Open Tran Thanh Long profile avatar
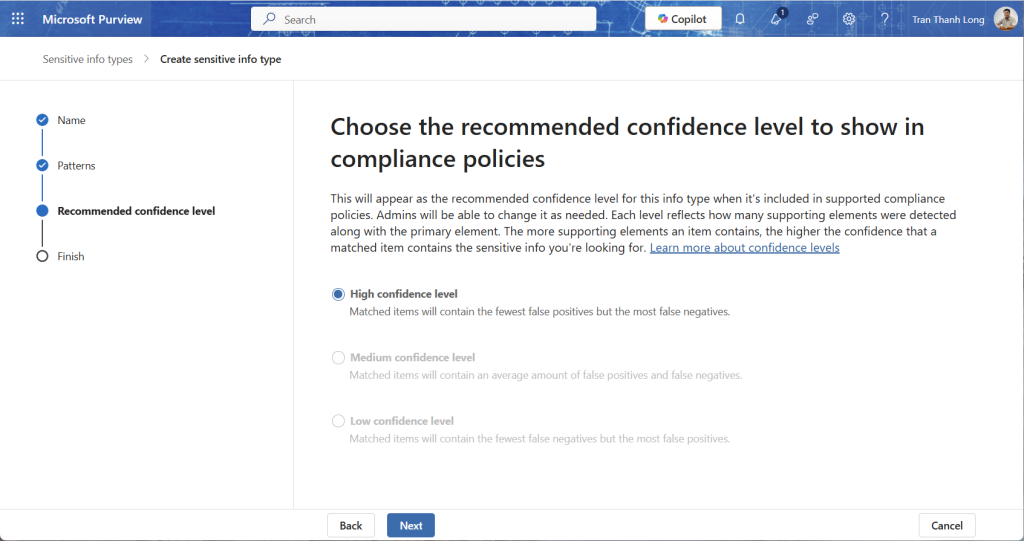Viewport: 1024px width, 541px height. coord(1005,19)
